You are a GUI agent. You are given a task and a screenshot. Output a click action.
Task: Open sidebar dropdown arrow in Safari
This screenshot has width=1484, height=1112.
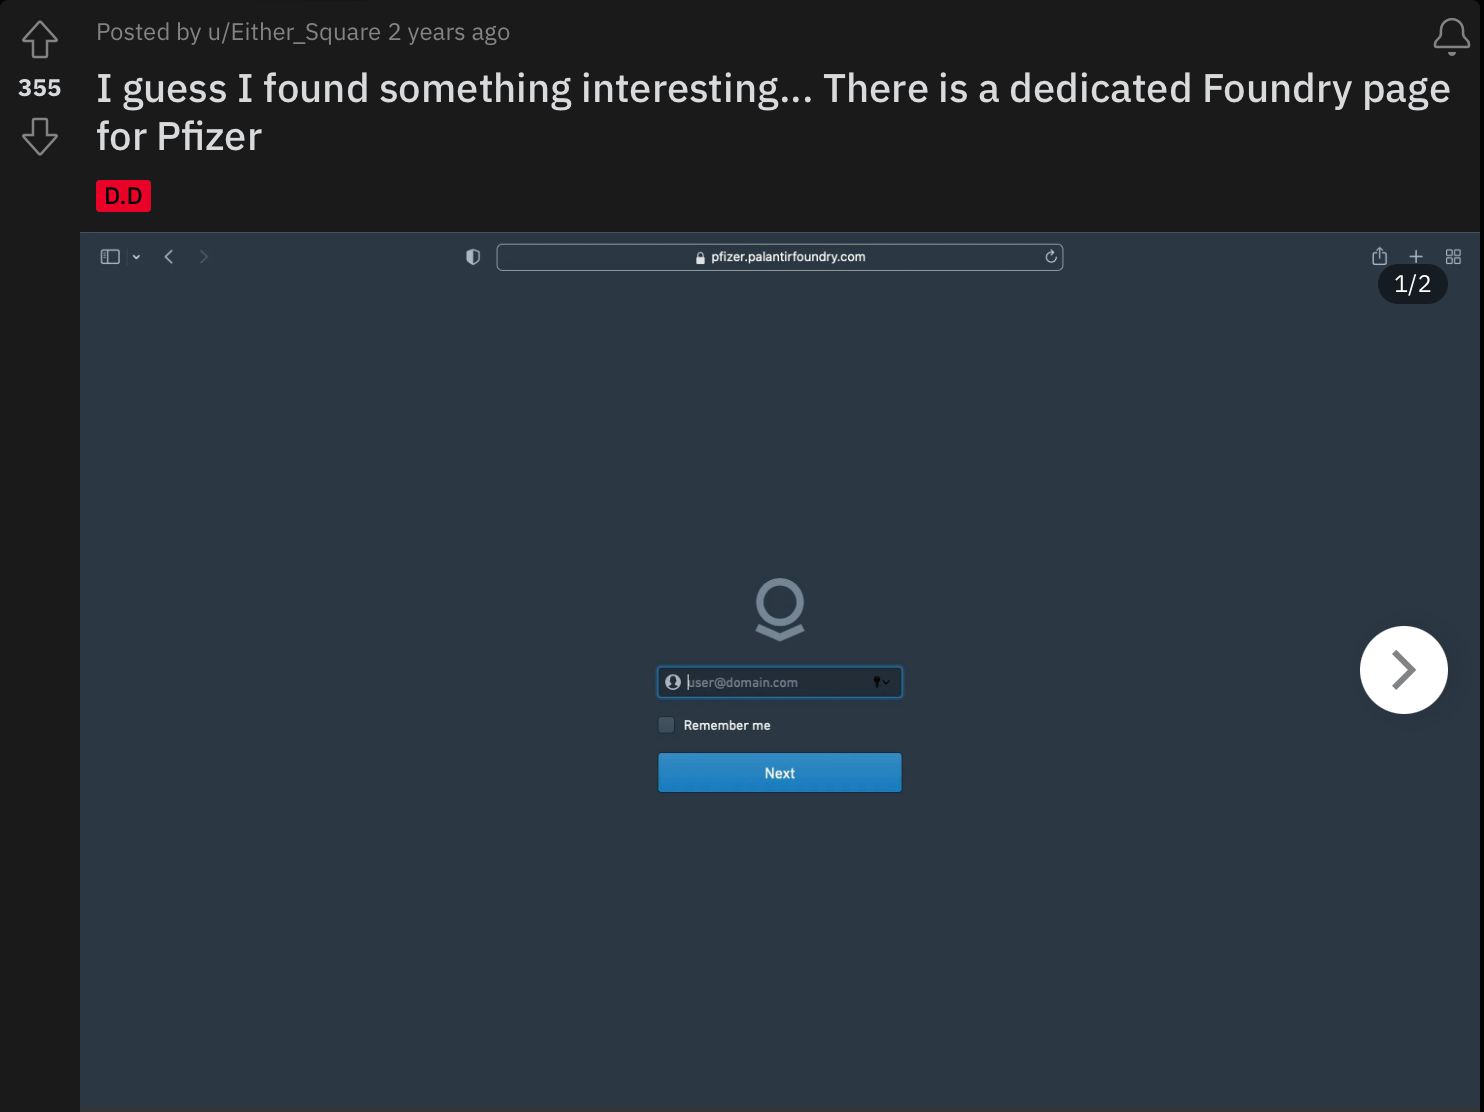[x=137, y=257]
